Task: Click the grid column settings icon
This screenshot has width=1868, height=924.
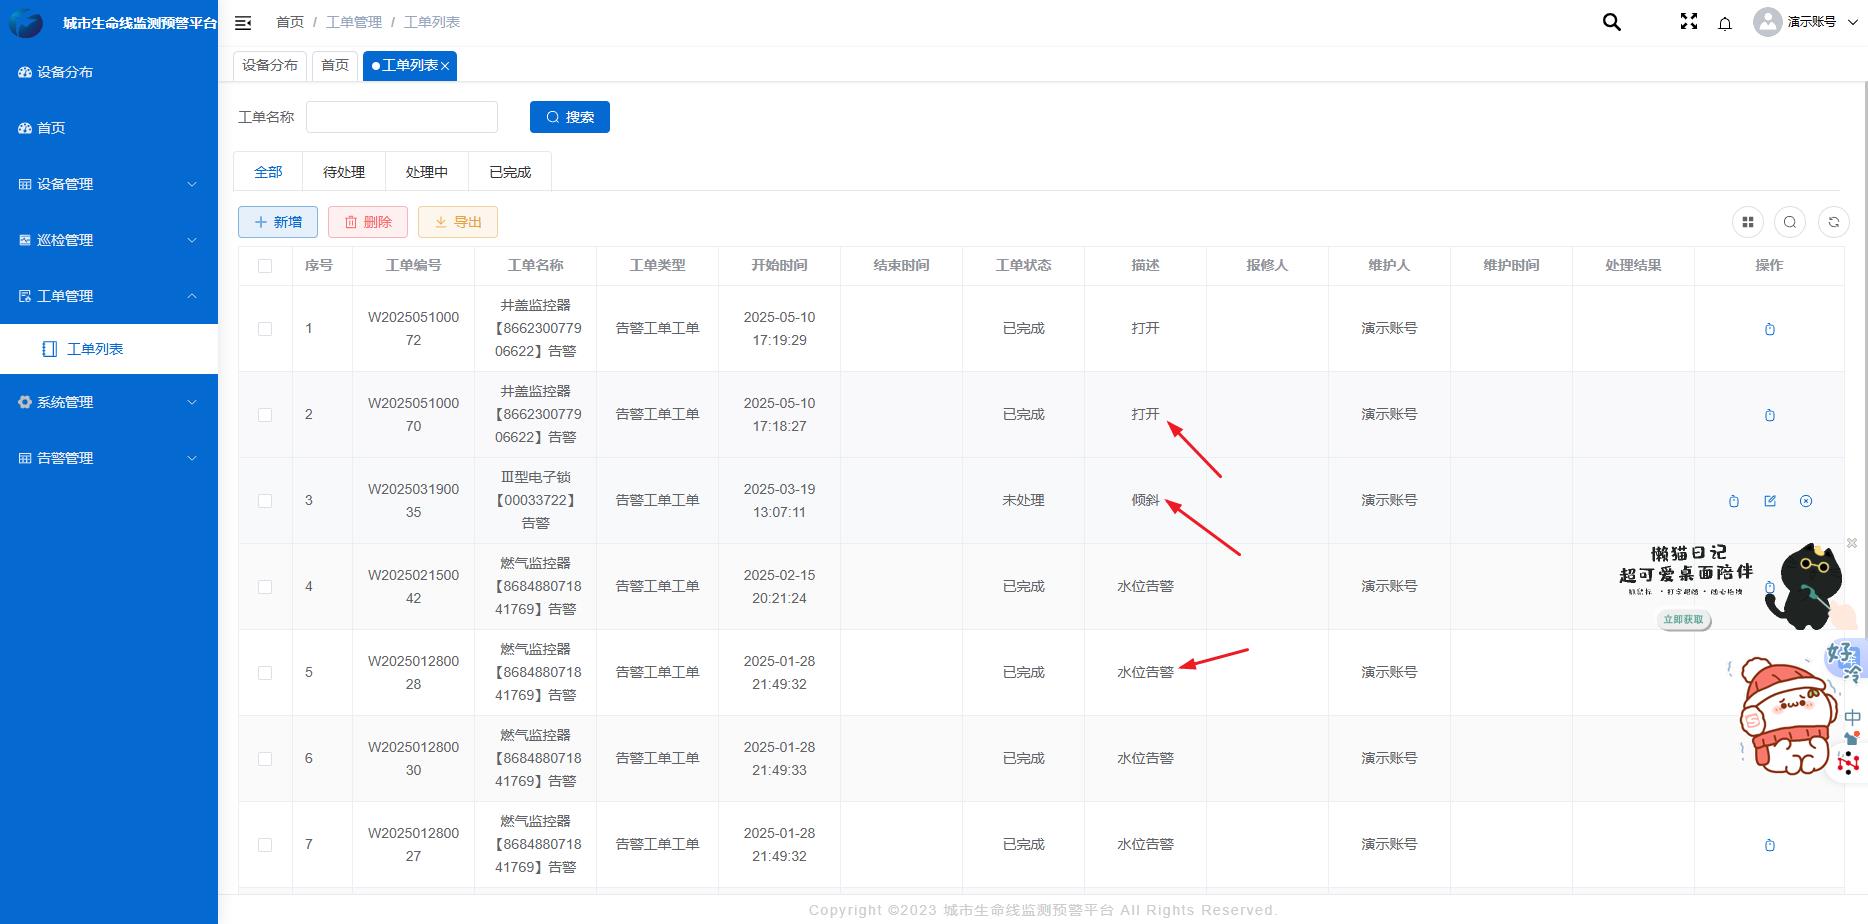Action: pyautogui.click(x=1748, y=222)
